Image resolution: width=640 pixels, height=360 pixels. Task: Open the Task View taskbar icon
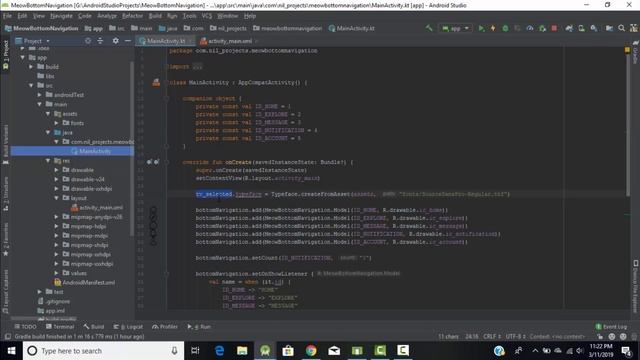195,350
